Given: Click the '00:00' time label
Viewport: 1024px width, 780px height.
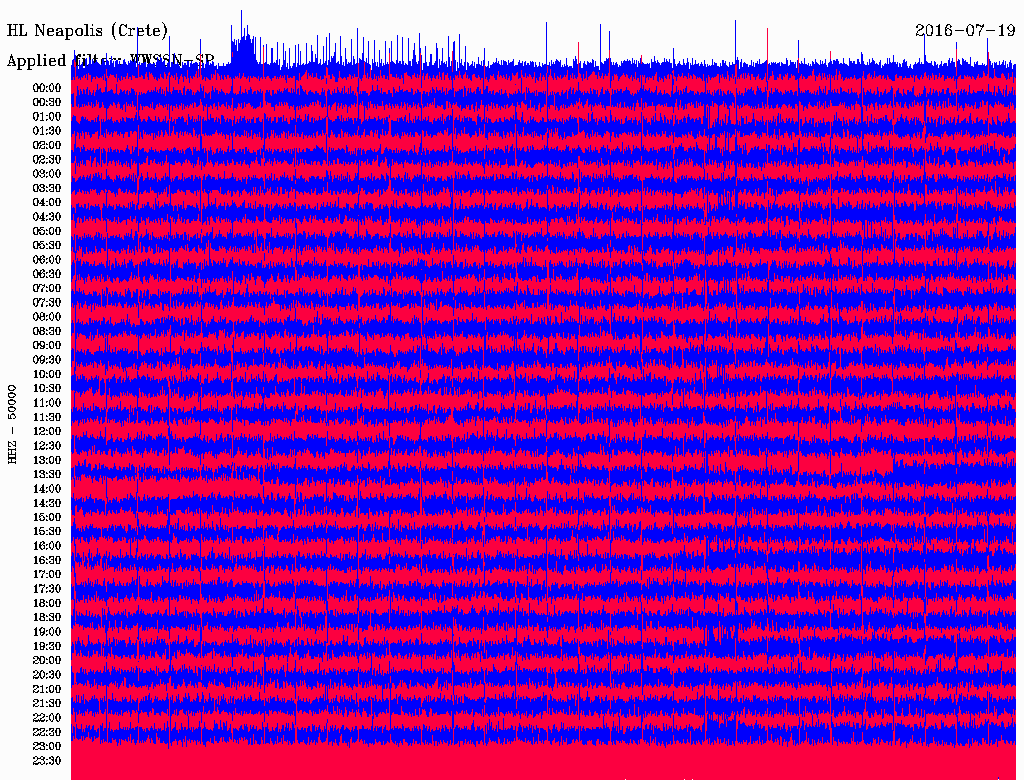Looking at the screenshot, I should [x=47, y=88].
